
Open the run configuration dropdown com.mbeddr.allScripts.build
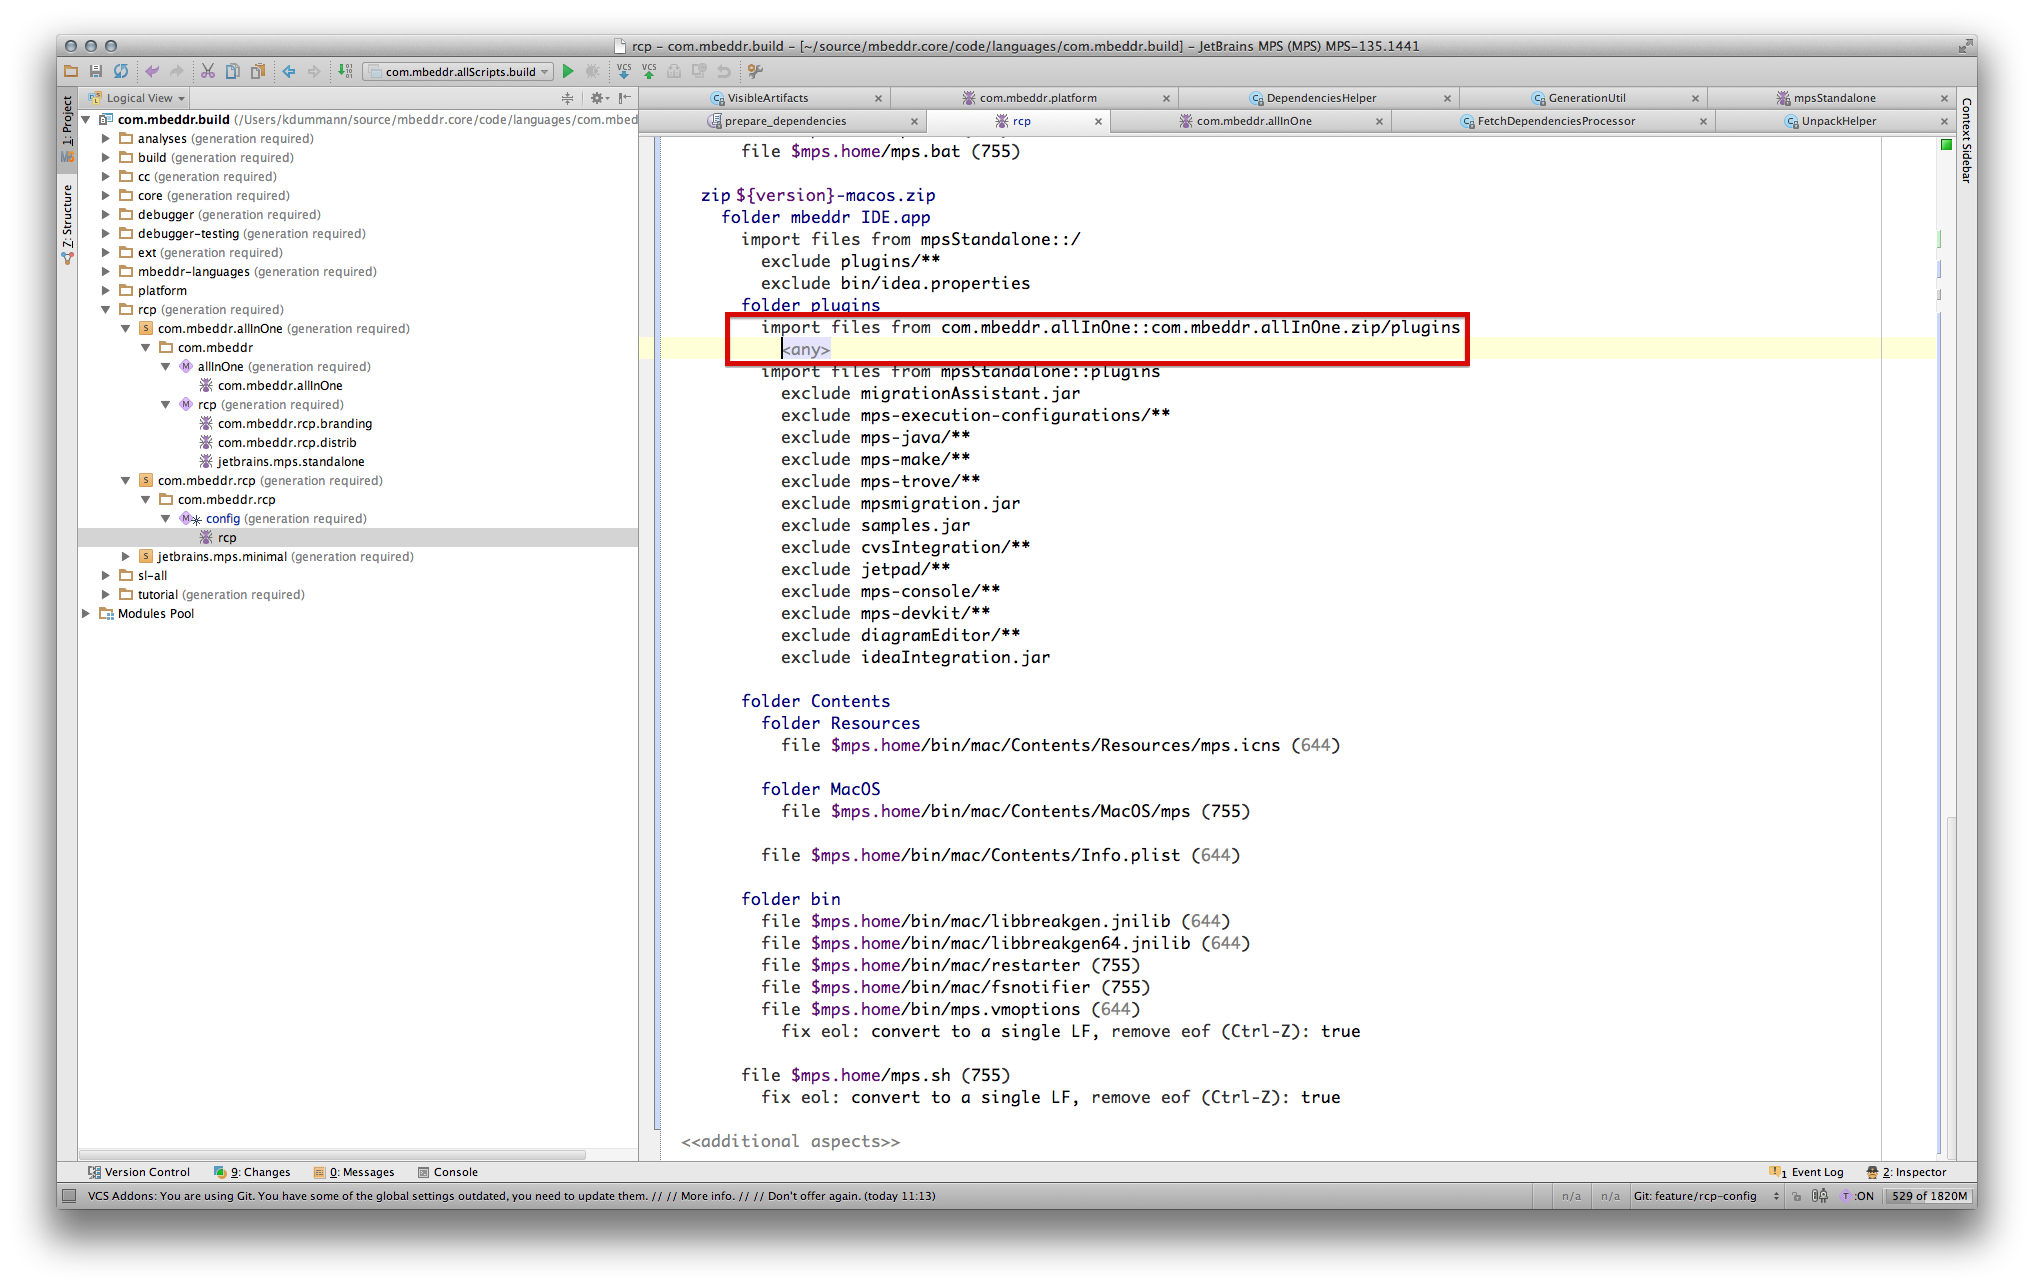[459, 71]
